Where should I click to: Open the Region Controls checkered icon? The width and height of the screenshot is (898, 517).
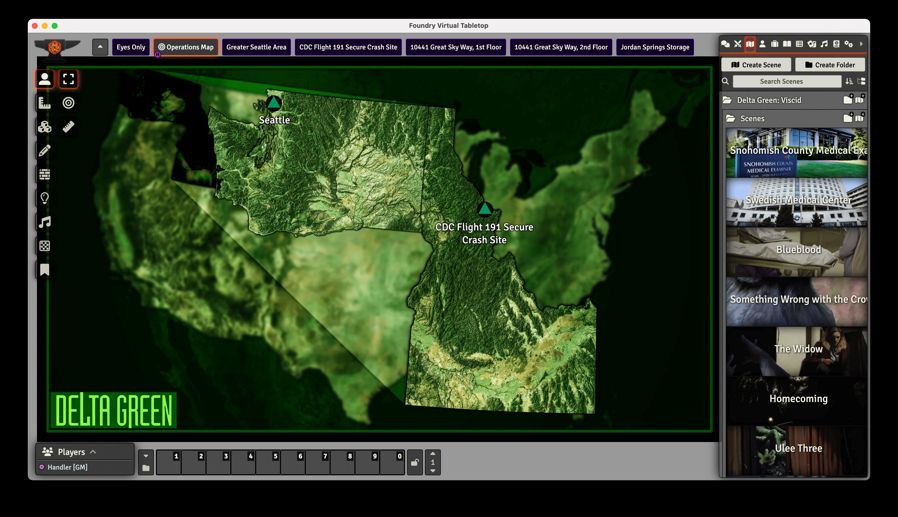(45, 246)
